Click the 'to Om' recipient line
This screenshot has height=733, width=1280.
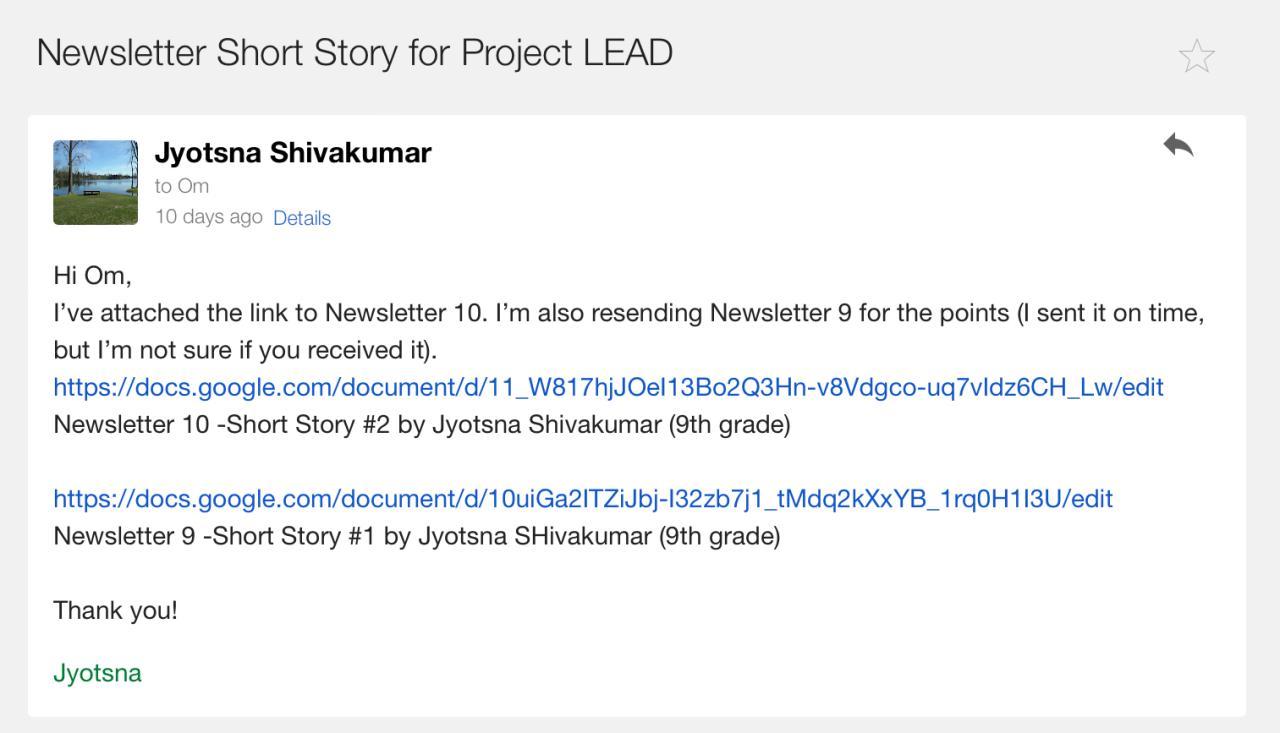click(x=182, y=186)
